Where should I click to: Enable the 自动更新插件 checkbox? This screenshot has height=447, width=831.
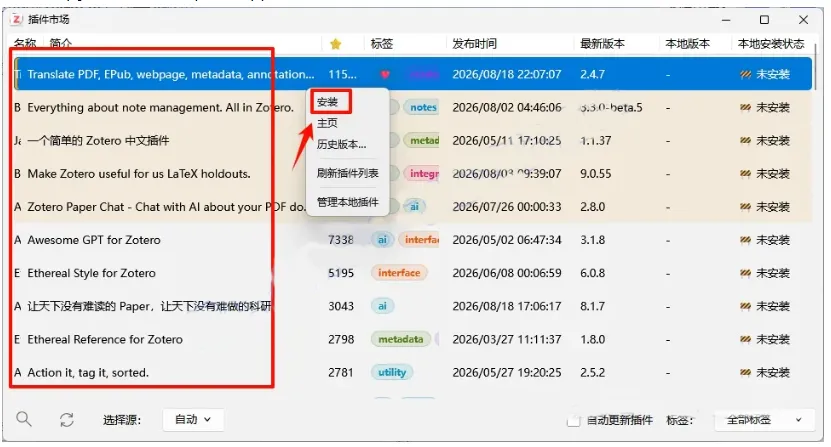[x=573, y=420]
